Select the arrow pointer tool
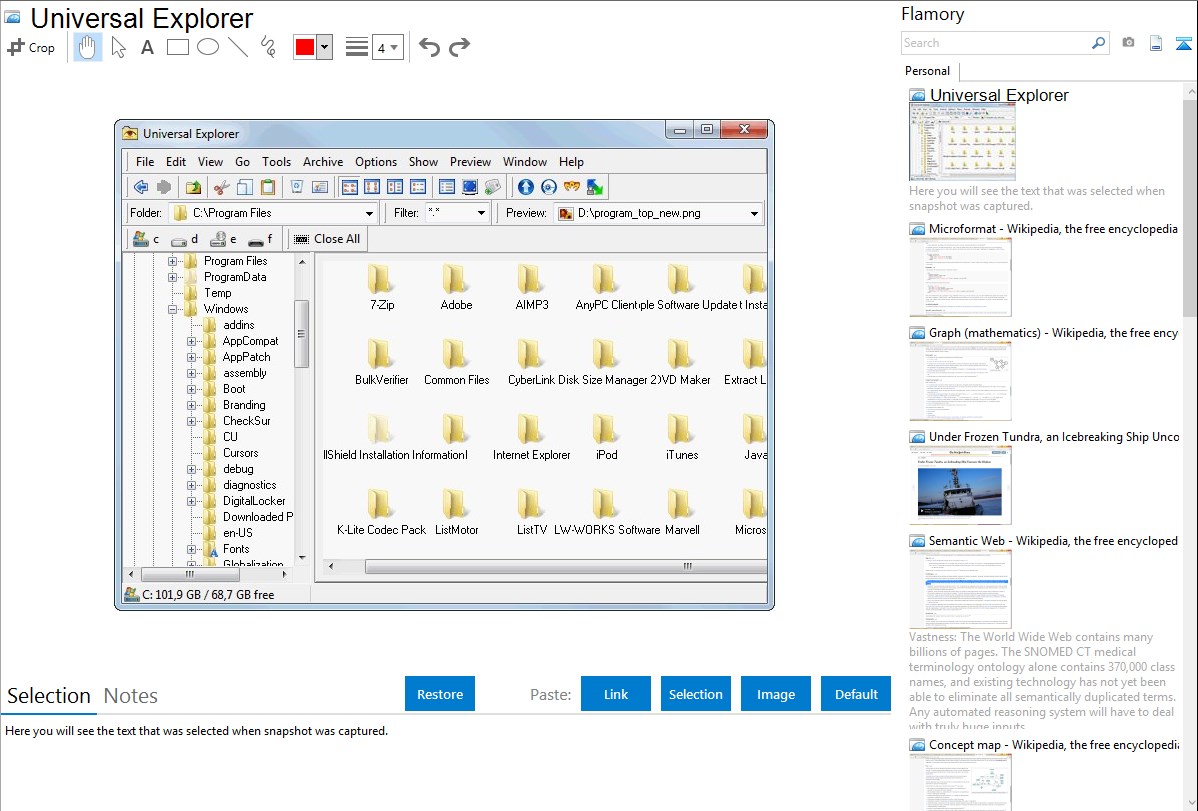The width and height of the screenshot is (1198, 811). (118, 47)
